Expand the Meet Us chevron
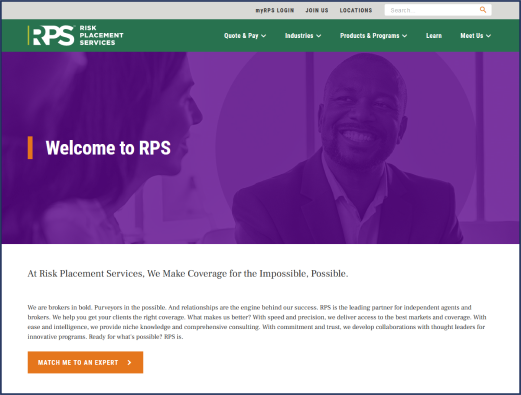 (488, 36)
